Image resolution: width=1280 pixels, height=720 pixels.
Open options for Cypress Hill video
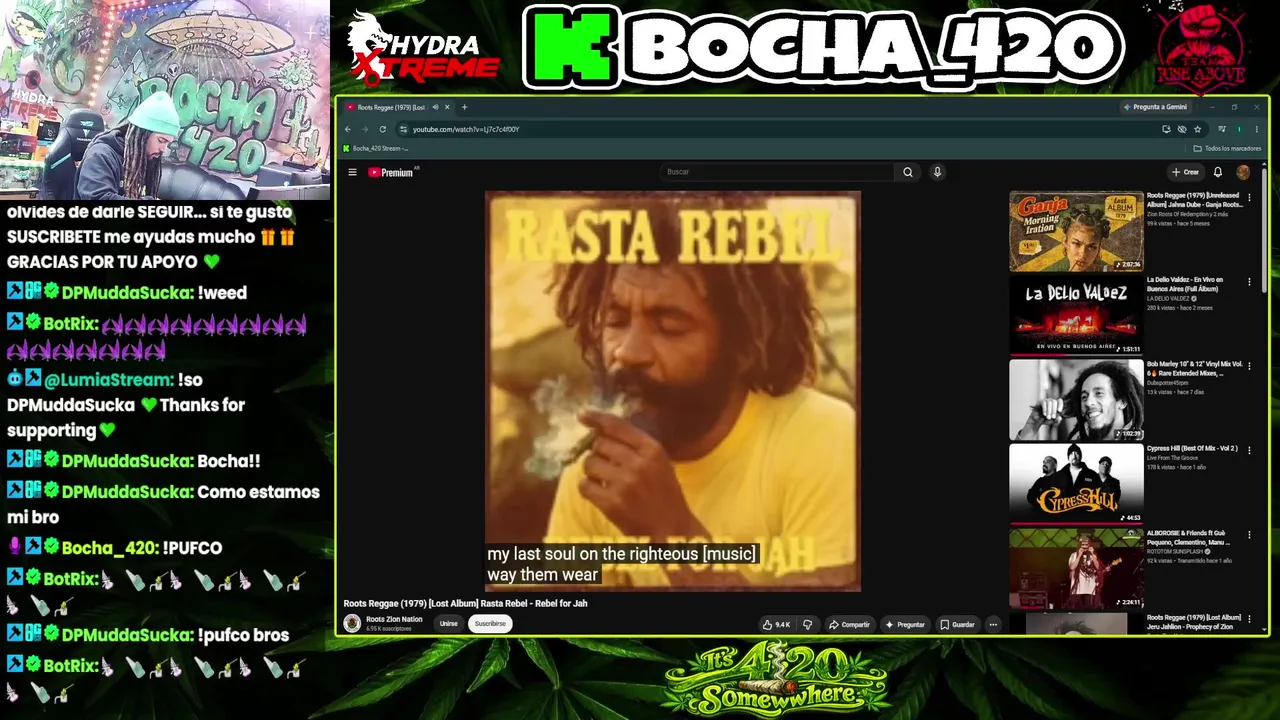(1249, 451)
